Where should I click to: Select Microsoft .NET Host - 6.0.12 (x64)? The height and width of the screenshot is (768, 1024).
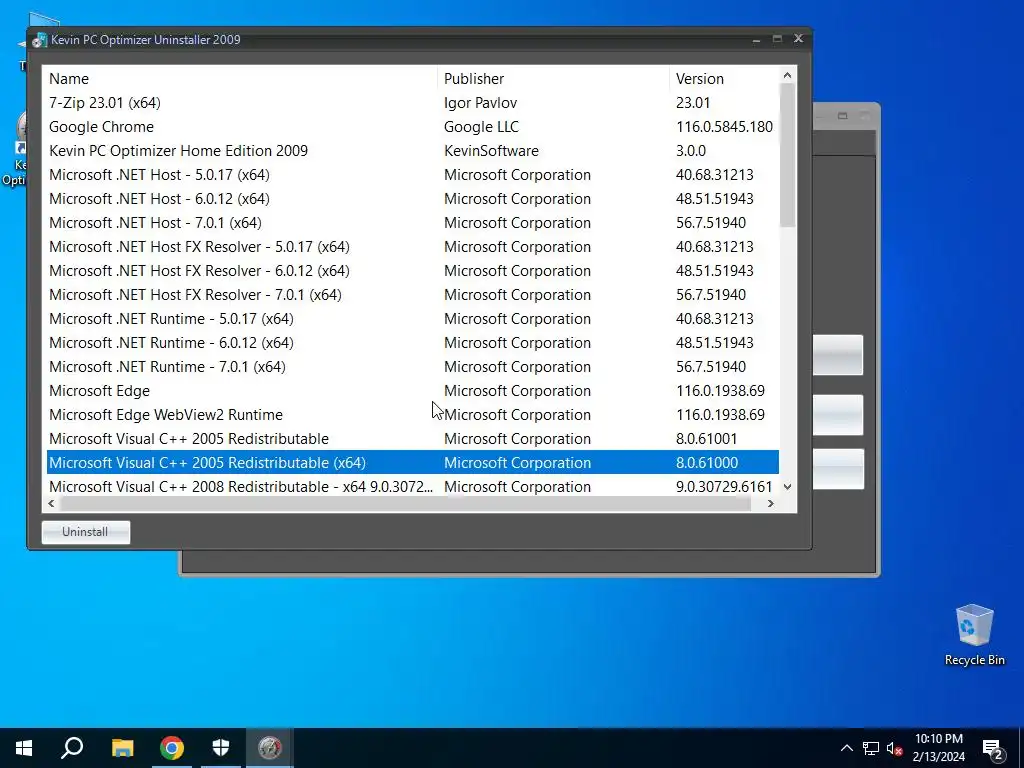point(413,199)
